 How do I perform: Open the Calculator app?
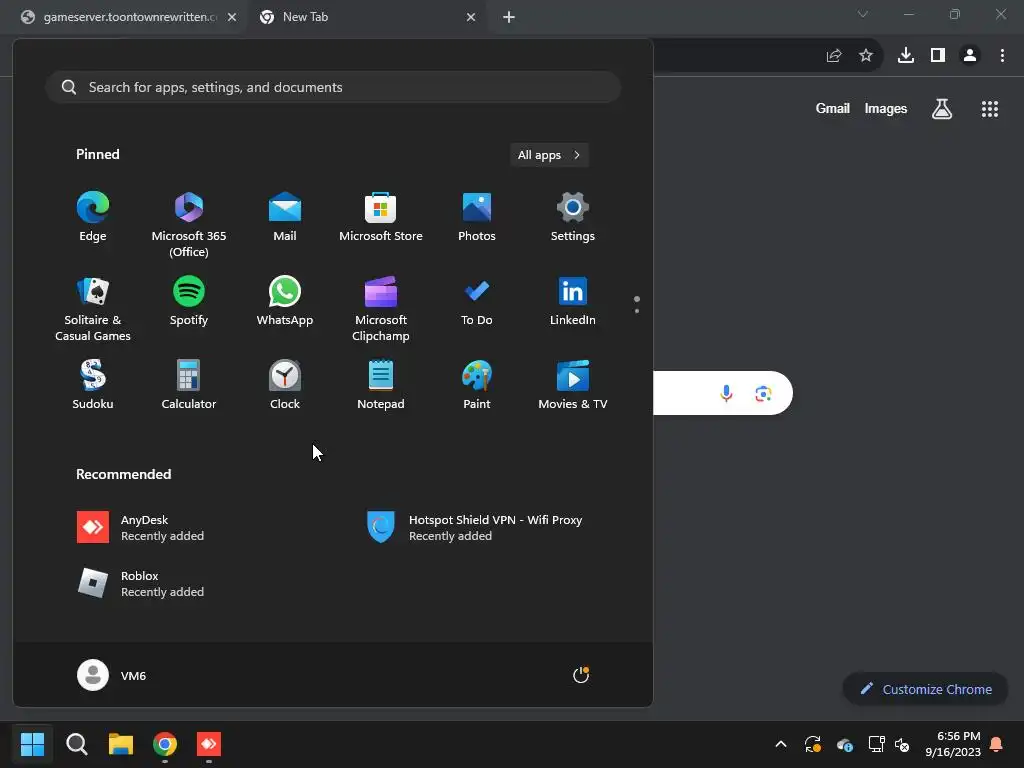pos(189,385)
